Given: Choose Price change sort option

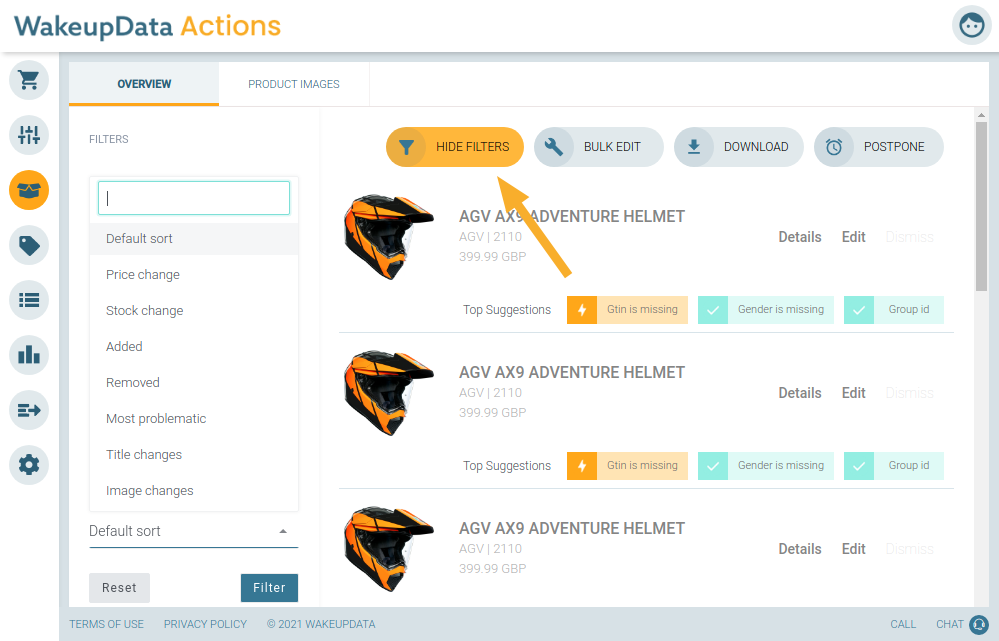Looking at the screenshot, I should 194,275.
